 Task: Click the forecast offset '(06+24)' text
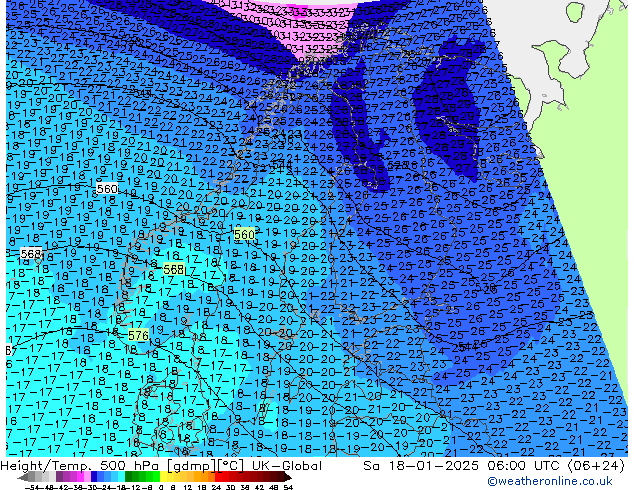(596, 466)
